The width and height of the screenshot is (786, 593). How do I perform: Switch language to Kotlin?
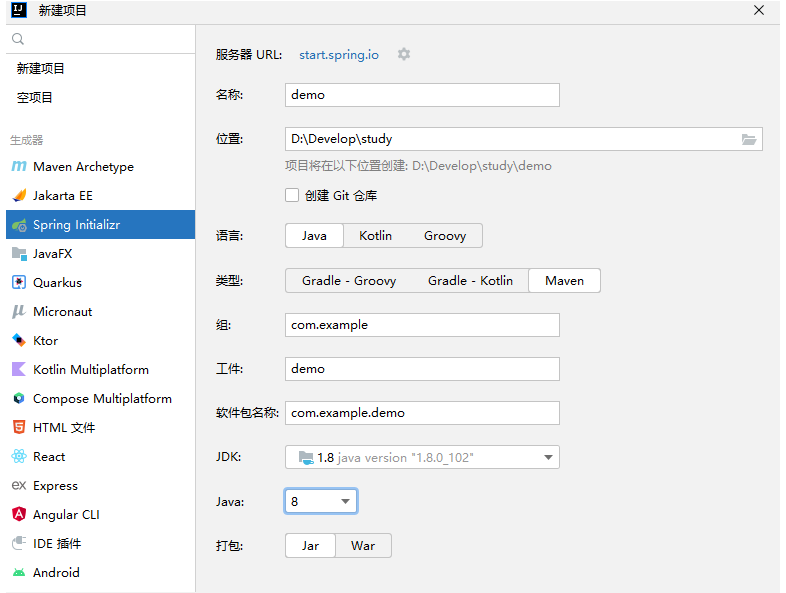pos(375,236)
